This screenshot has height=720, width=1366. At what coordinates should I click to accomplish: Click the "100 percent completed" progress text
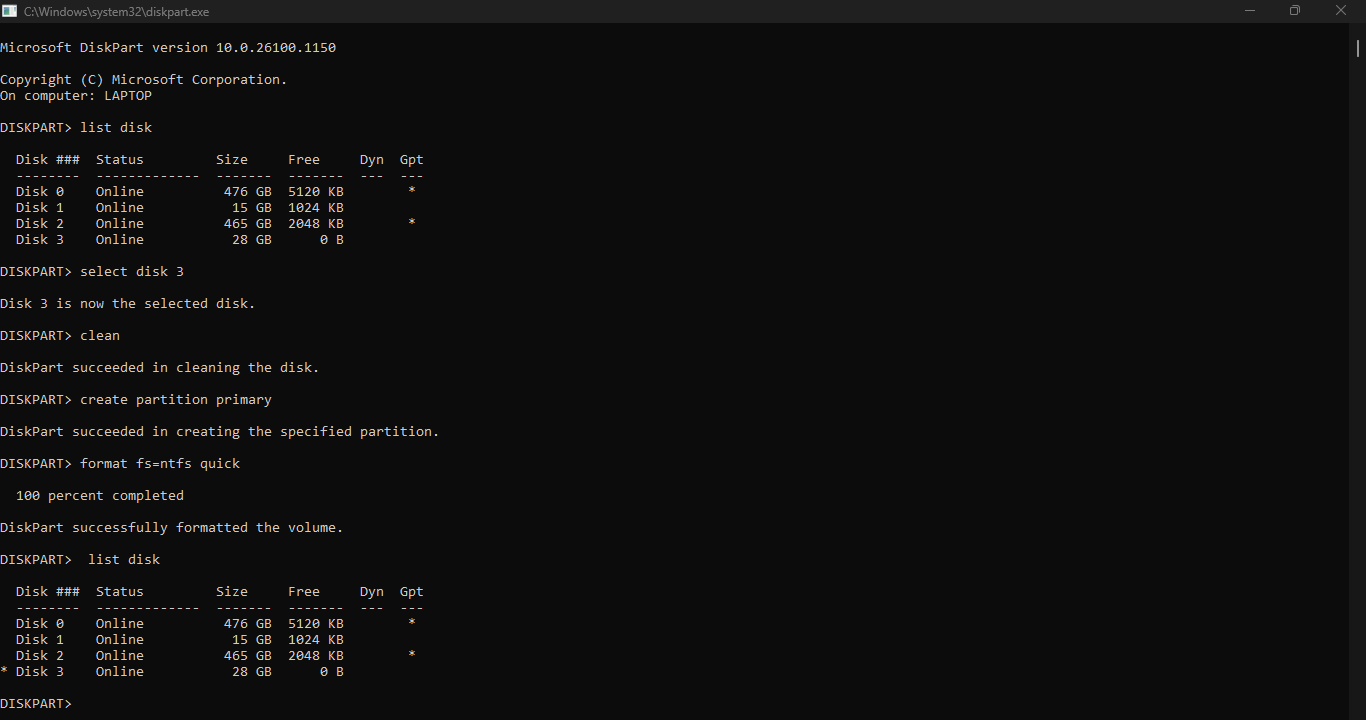pos(100,496)
